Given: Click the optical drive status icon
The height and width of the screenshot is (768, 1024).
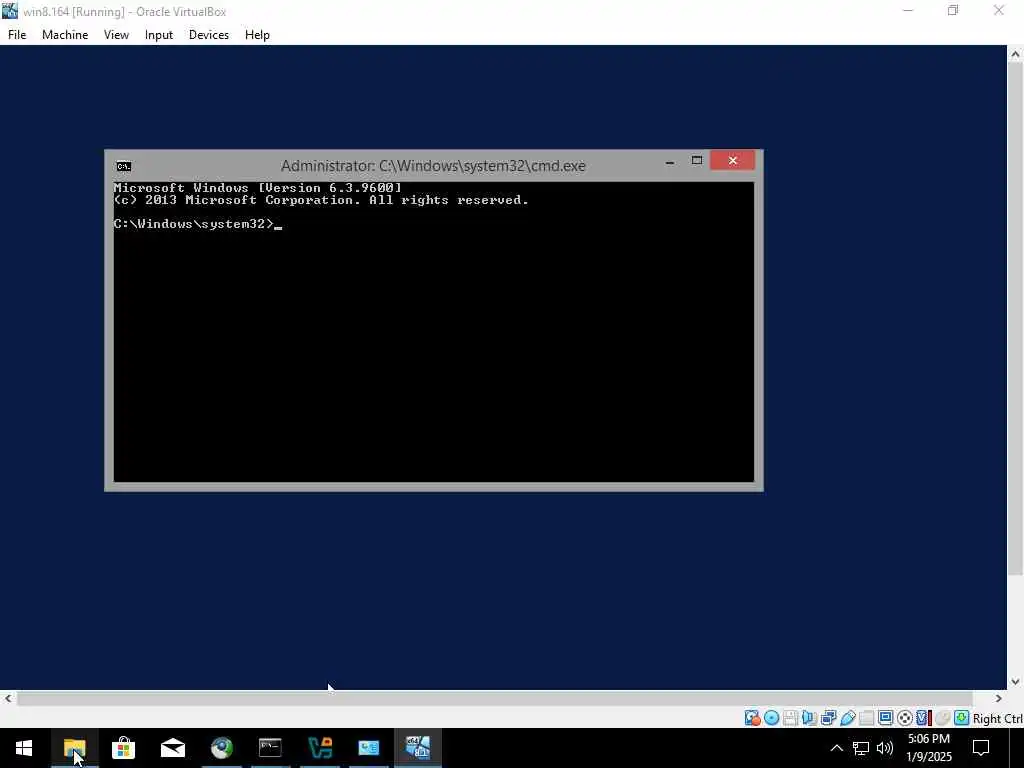Looking at the screenshot, I should tap(771, 718).
